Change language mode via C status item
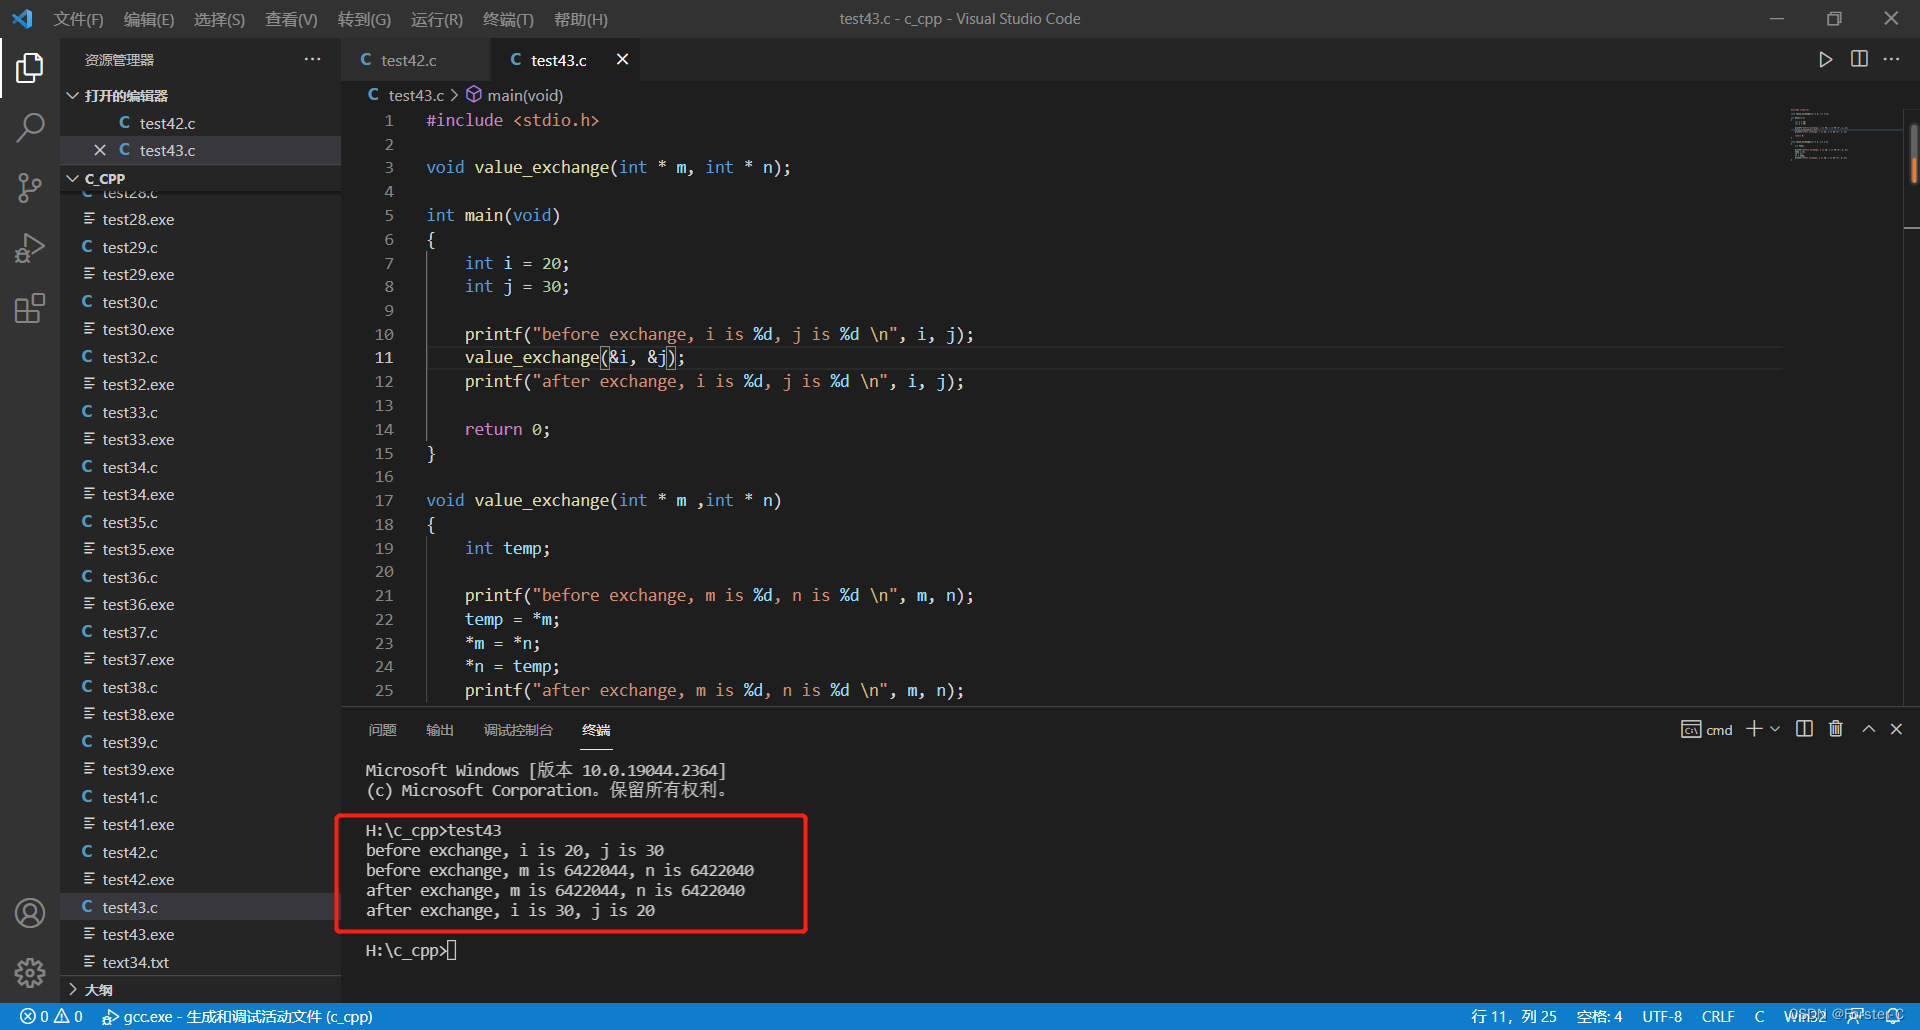1920x1030 pixels. 1759,1016
